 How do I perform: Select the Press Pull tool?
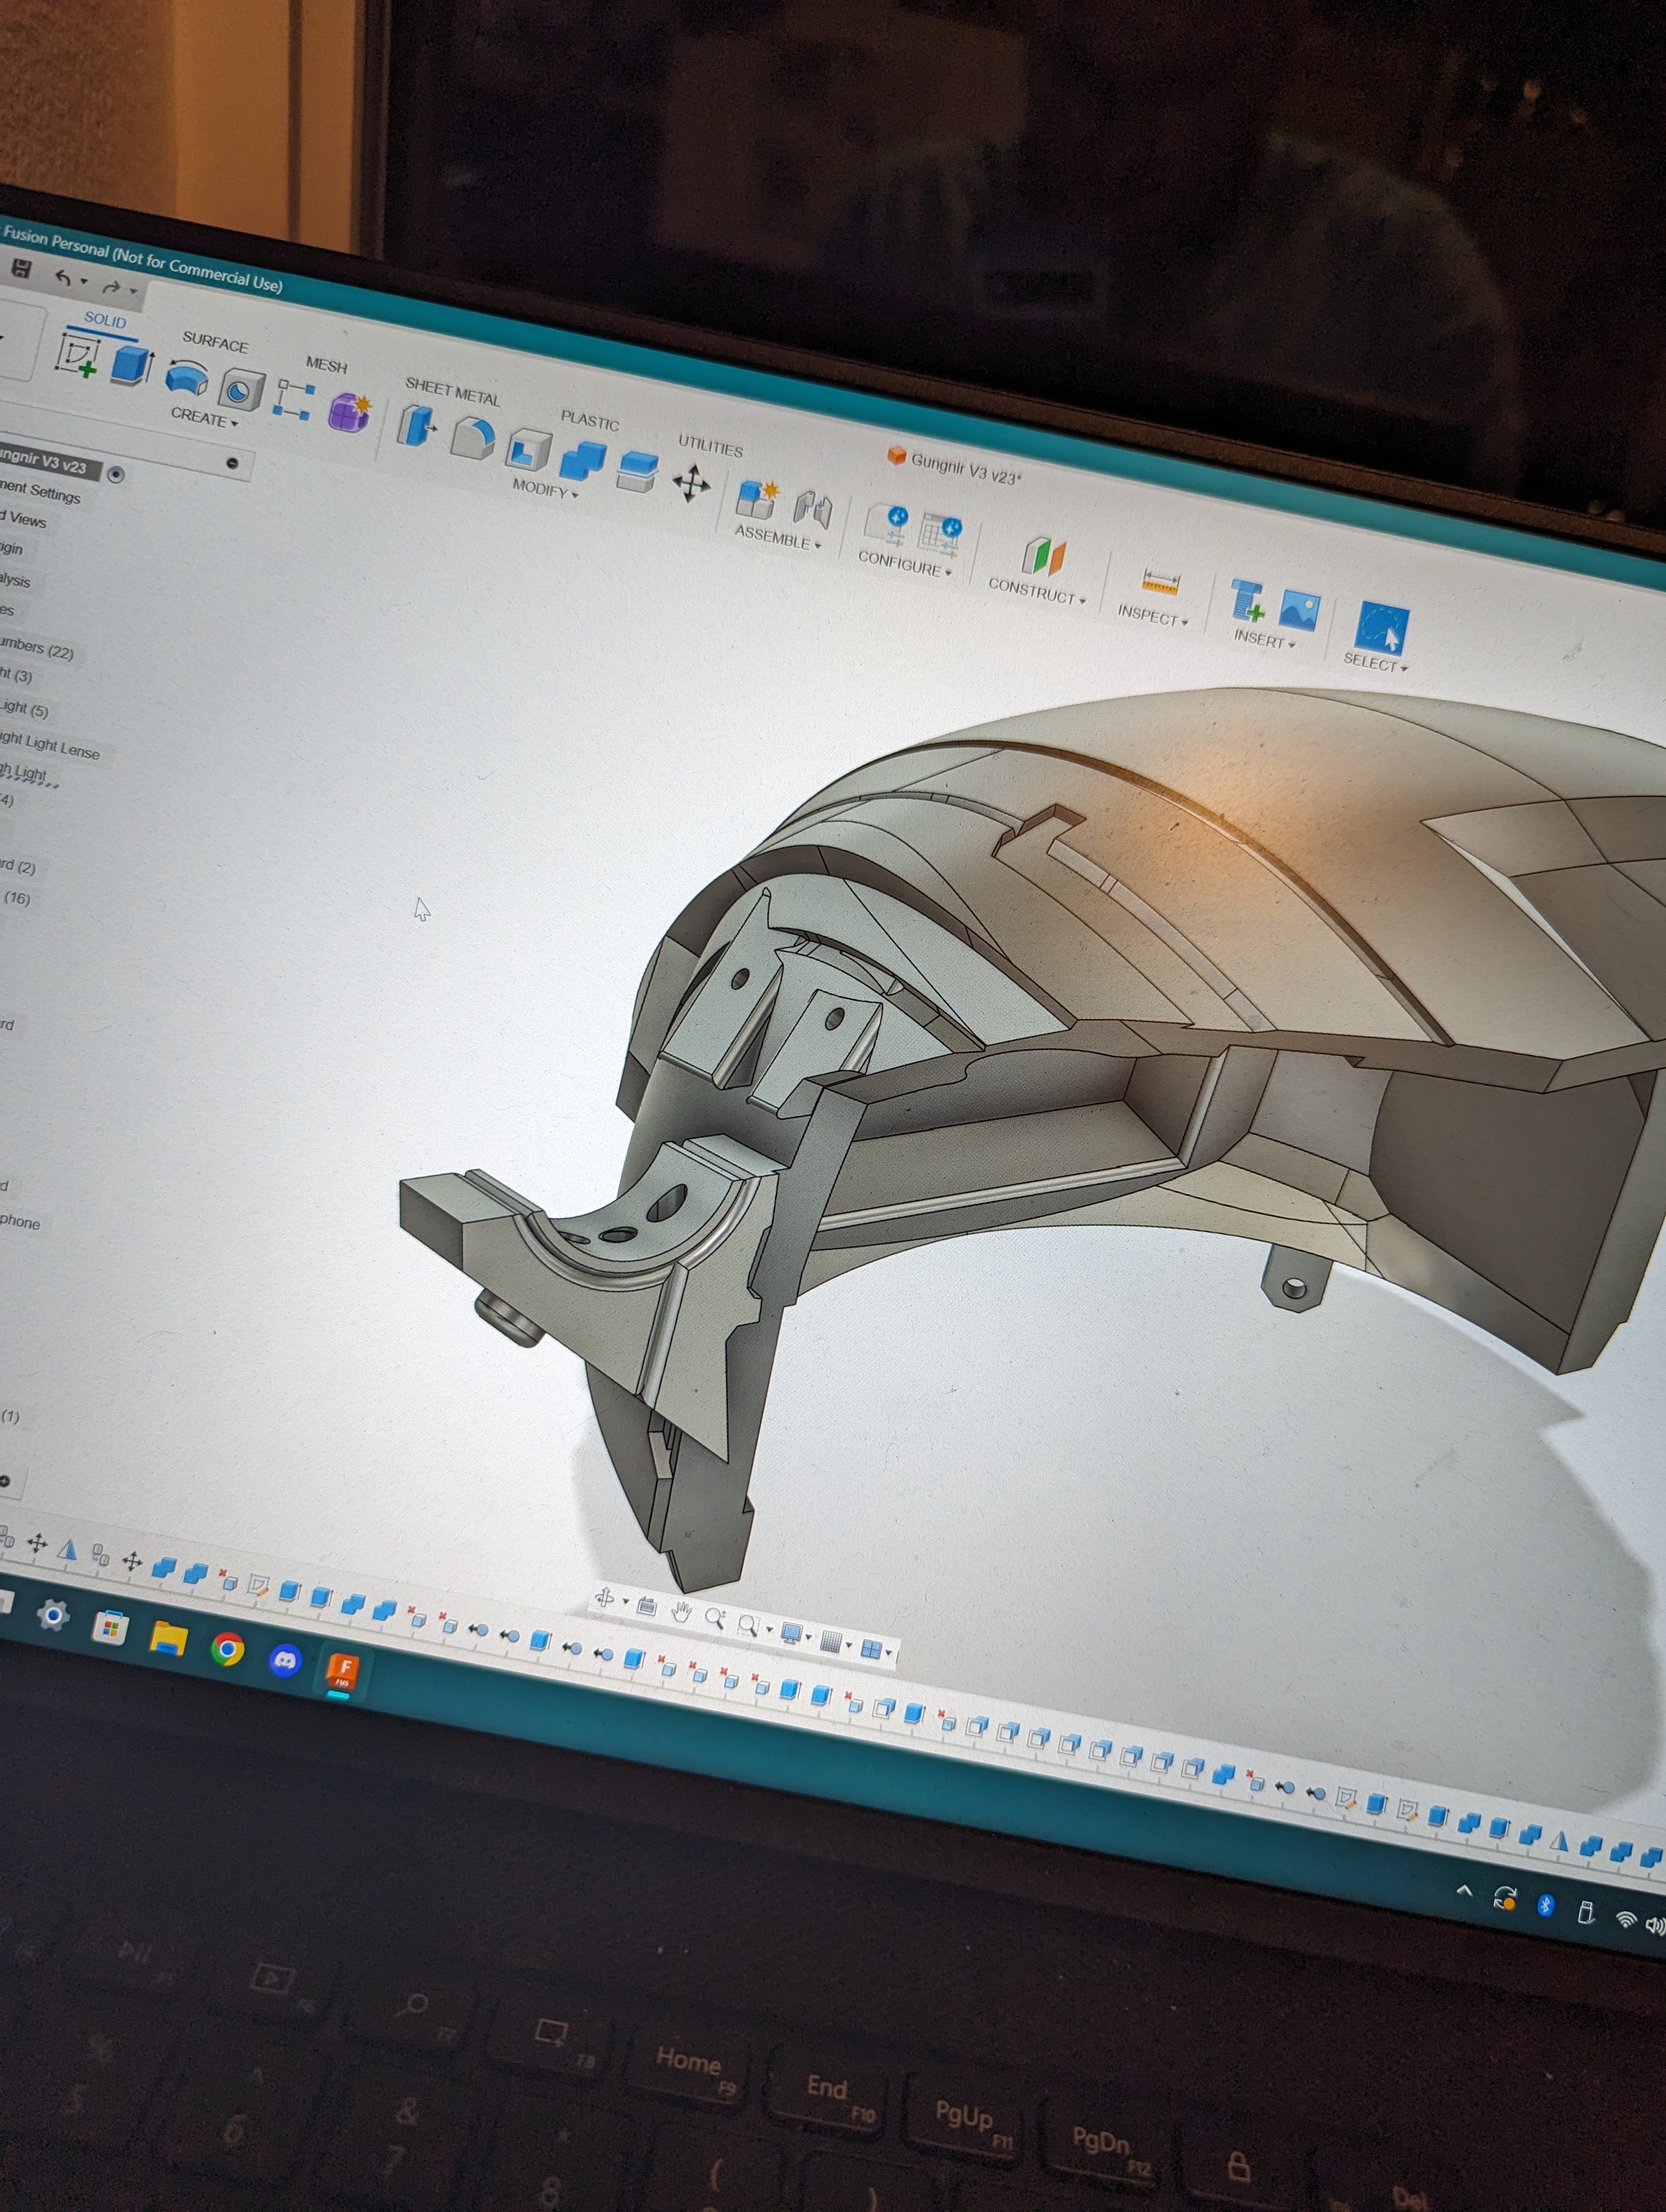(417, 425)
